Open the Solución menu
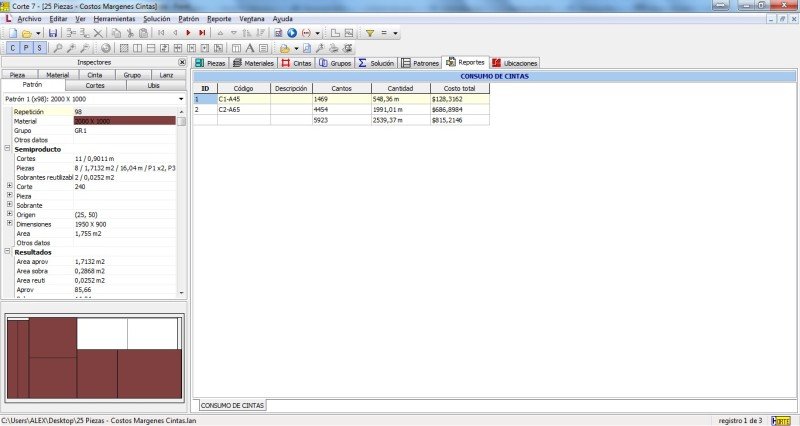 tap(156, 19)
